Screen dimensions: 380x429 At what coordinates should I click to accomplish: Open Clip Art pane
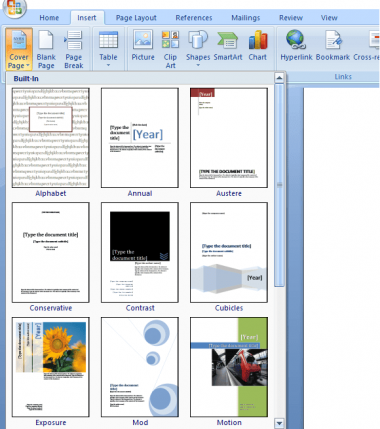pos(170,49)
